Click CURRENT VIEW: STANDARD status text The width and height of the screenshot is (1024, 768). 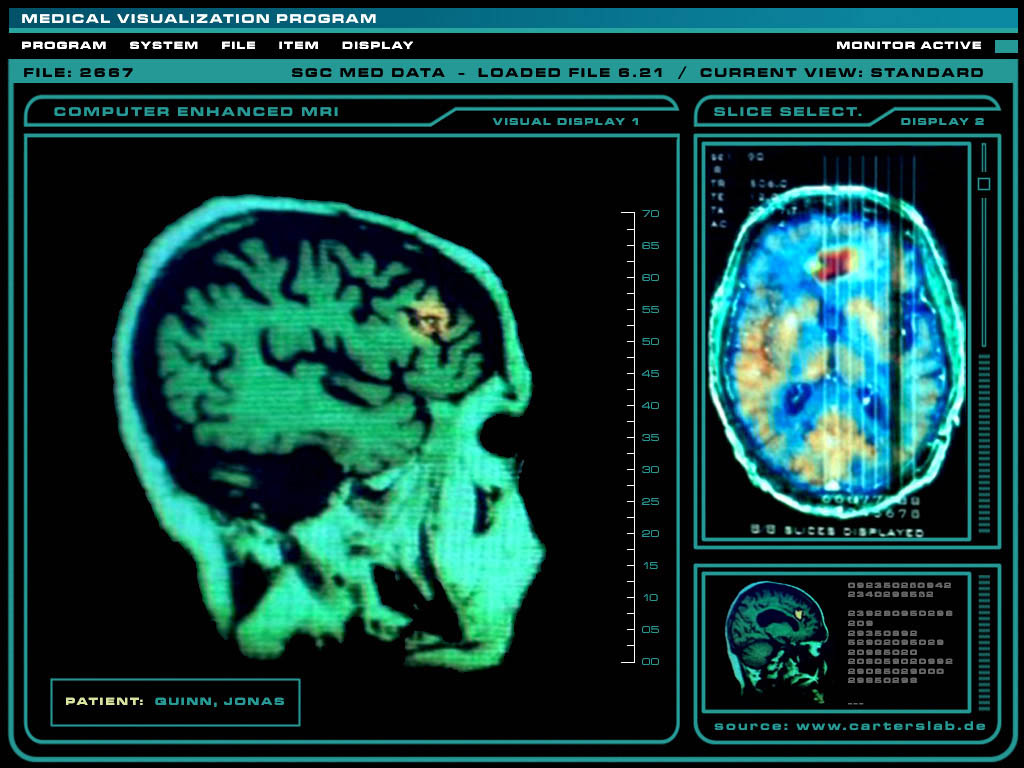(x=842, y=72)
